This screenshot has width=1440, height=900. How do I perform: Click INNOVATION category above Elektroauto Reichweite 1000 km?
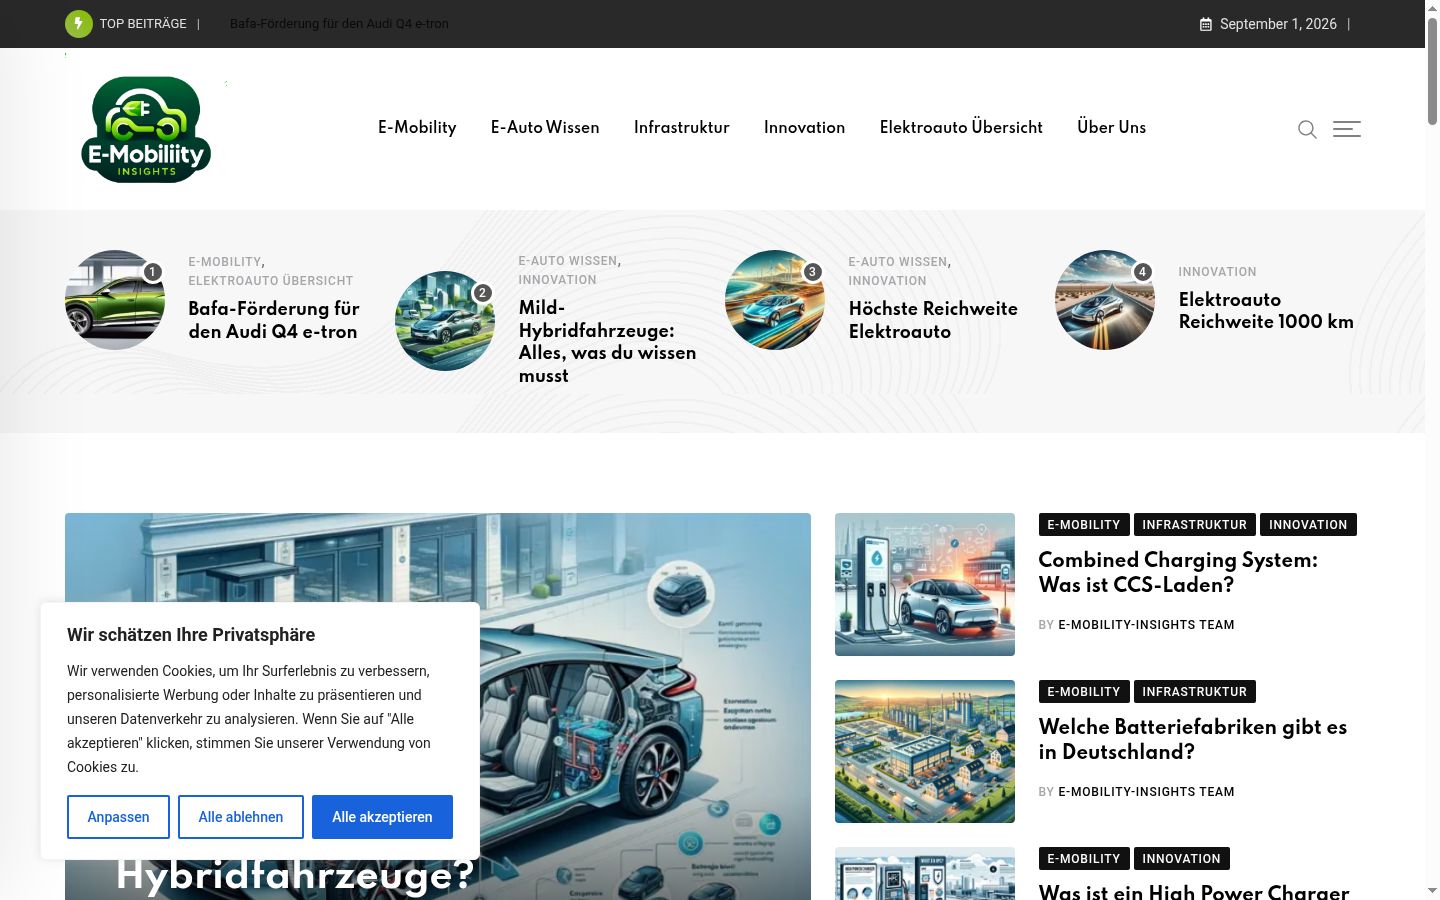1217,272
